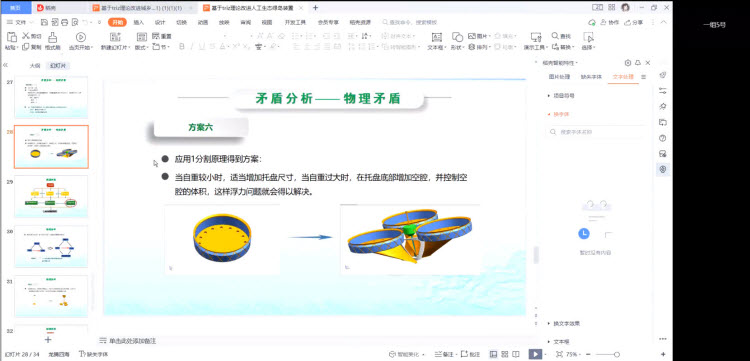Insert a text box using 文本框 icon

coord(436,37)
